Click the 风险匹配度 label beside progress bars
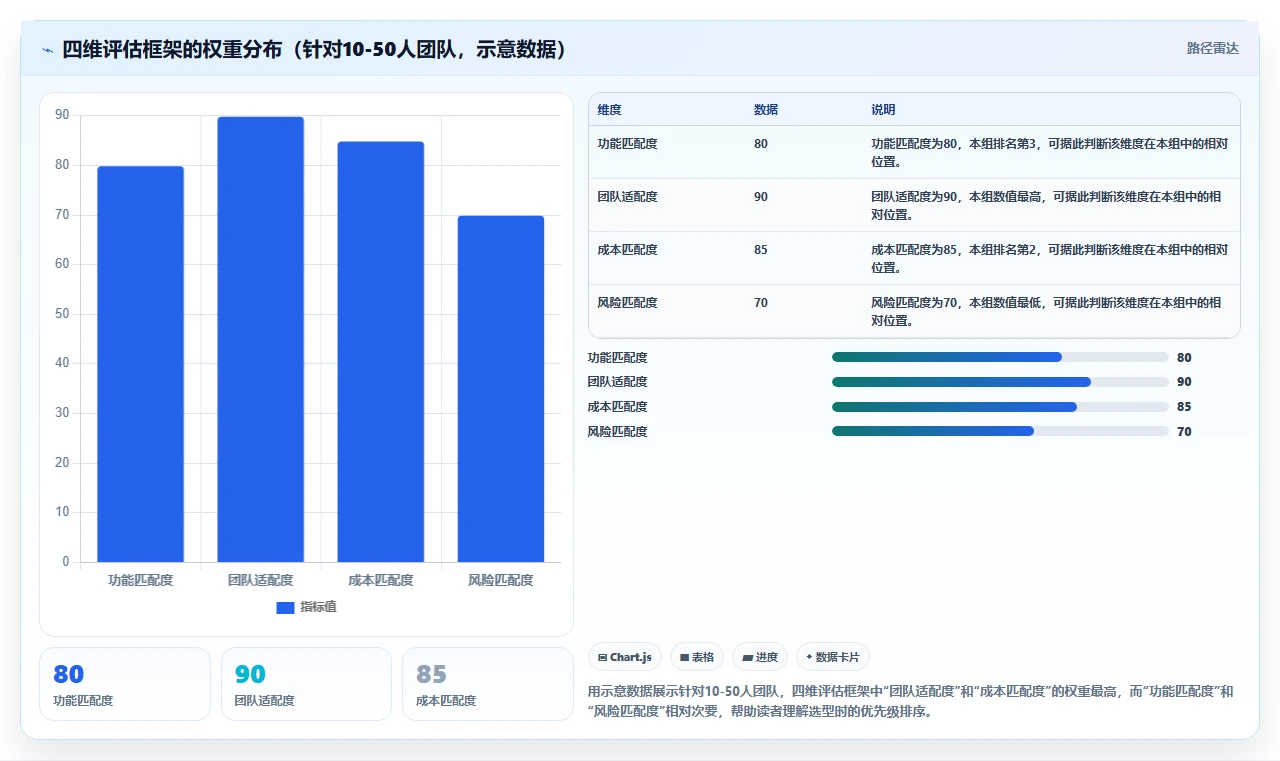Image resolution: width=1280 pixels, height=761 pixels. [617, 432]
